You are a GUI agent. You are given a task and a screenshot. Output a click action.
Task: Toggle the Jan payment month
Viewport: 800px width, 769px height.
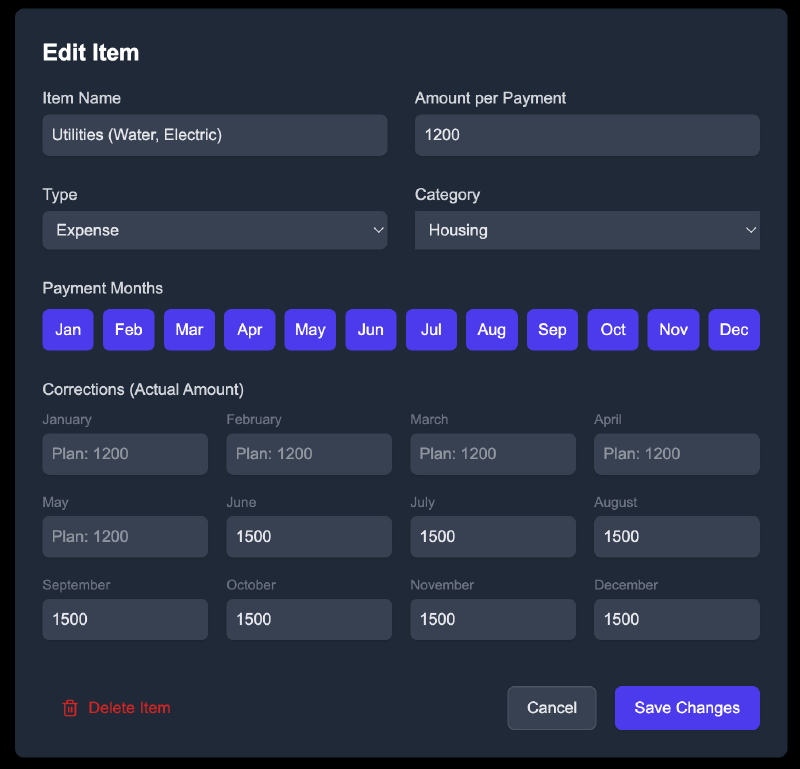click(67, 329)
